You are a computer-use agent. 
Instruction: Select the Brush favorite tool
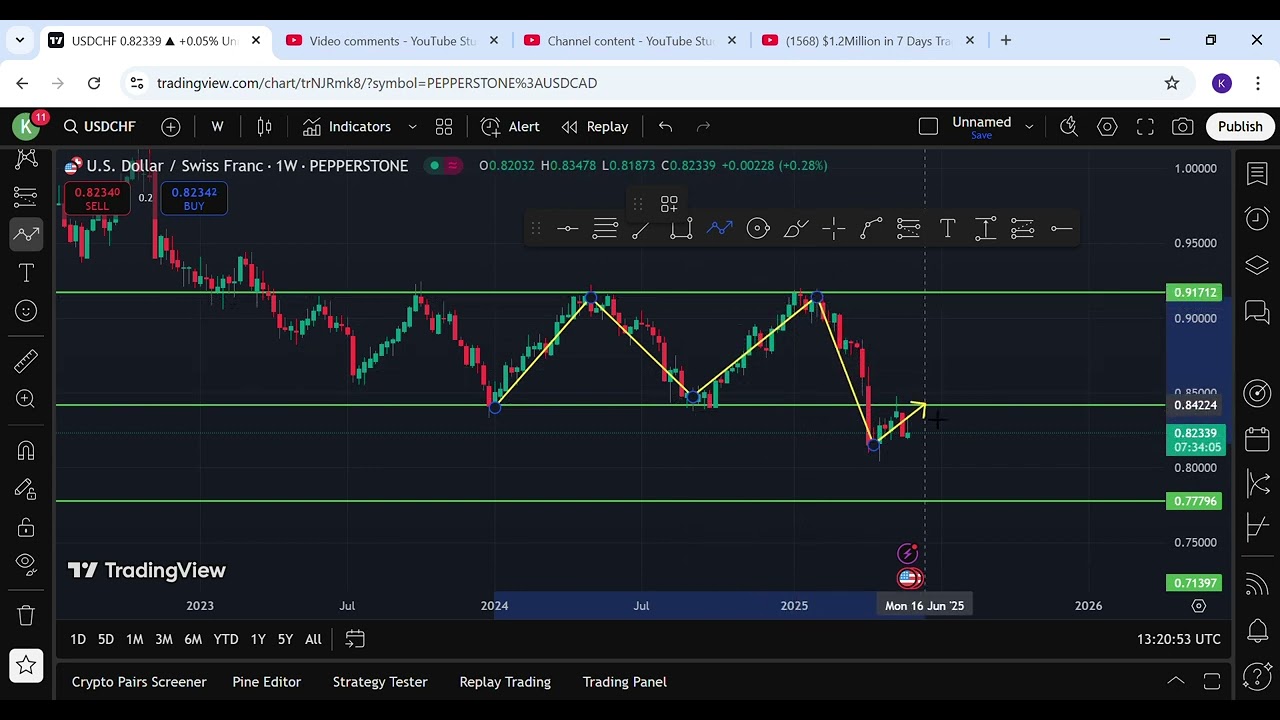coord(796,229)
